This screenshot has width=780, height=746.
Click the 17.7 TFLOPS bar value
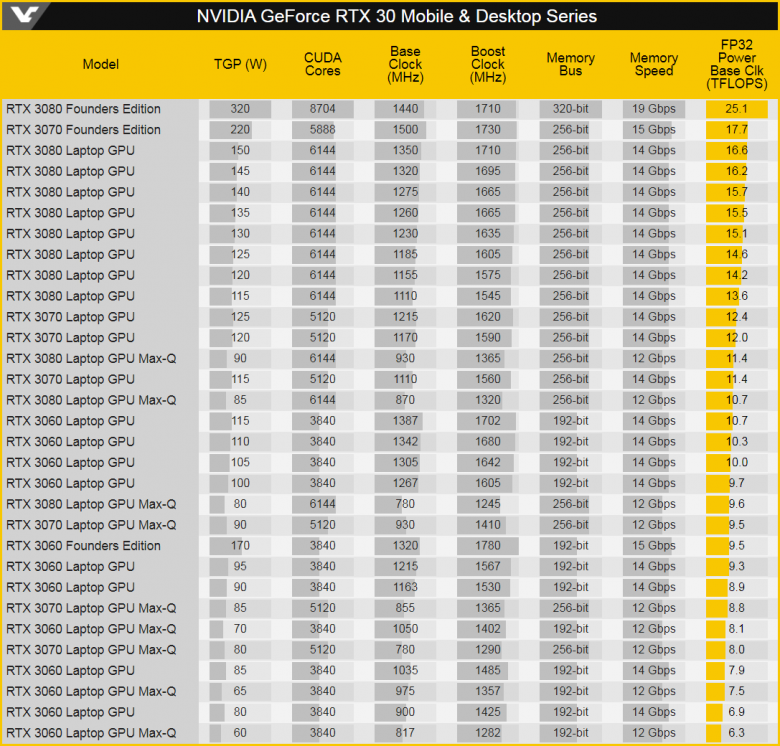(x=737, y=130)
